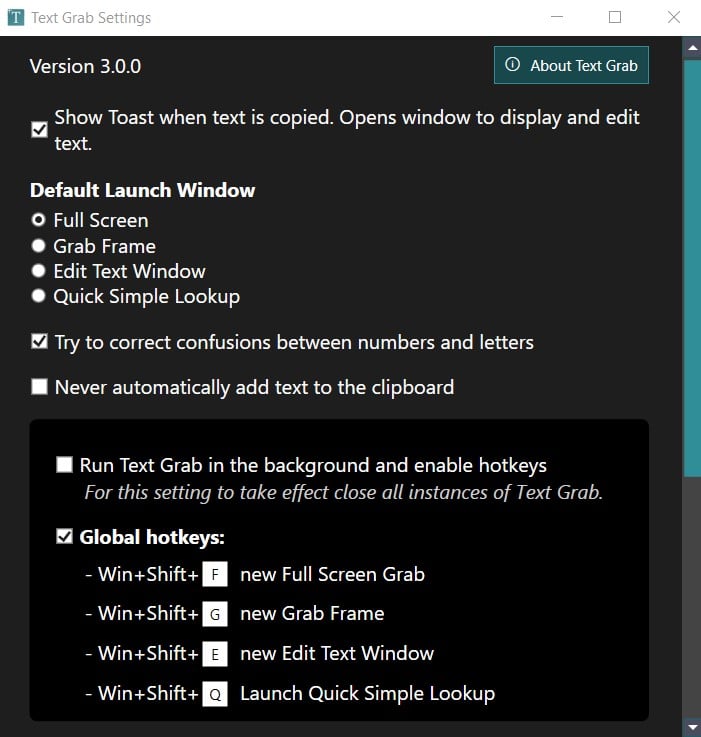The width and height of the screenshot is (701, 737).
Task: Click the F hotkey field for Full Screen Grab
Action: pos(215,575)
